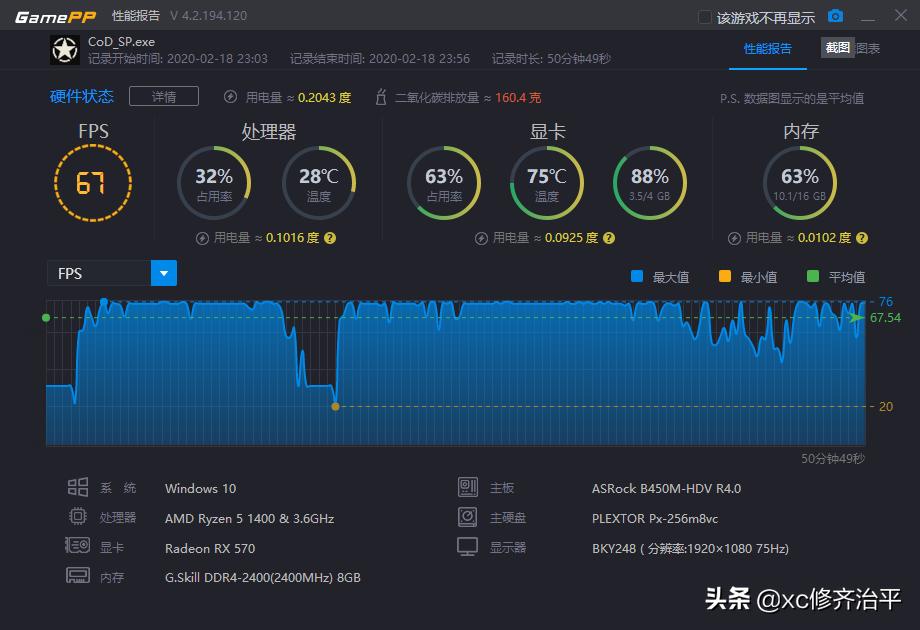Click the GPU 63% usage gauge
The image size is (920, 630).
click(x=444, y=183)
